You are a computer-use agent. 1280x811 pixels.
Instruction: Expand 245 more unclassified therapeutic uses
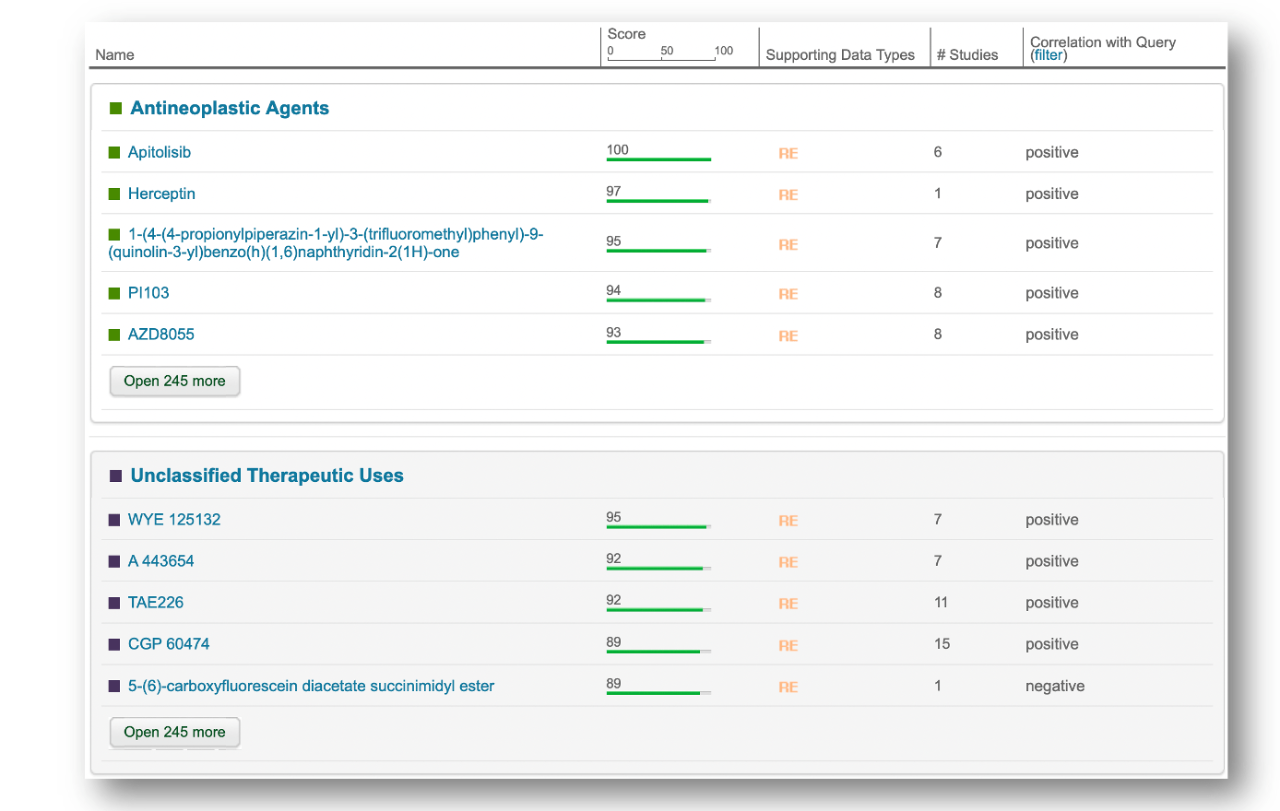click(174, 732)
